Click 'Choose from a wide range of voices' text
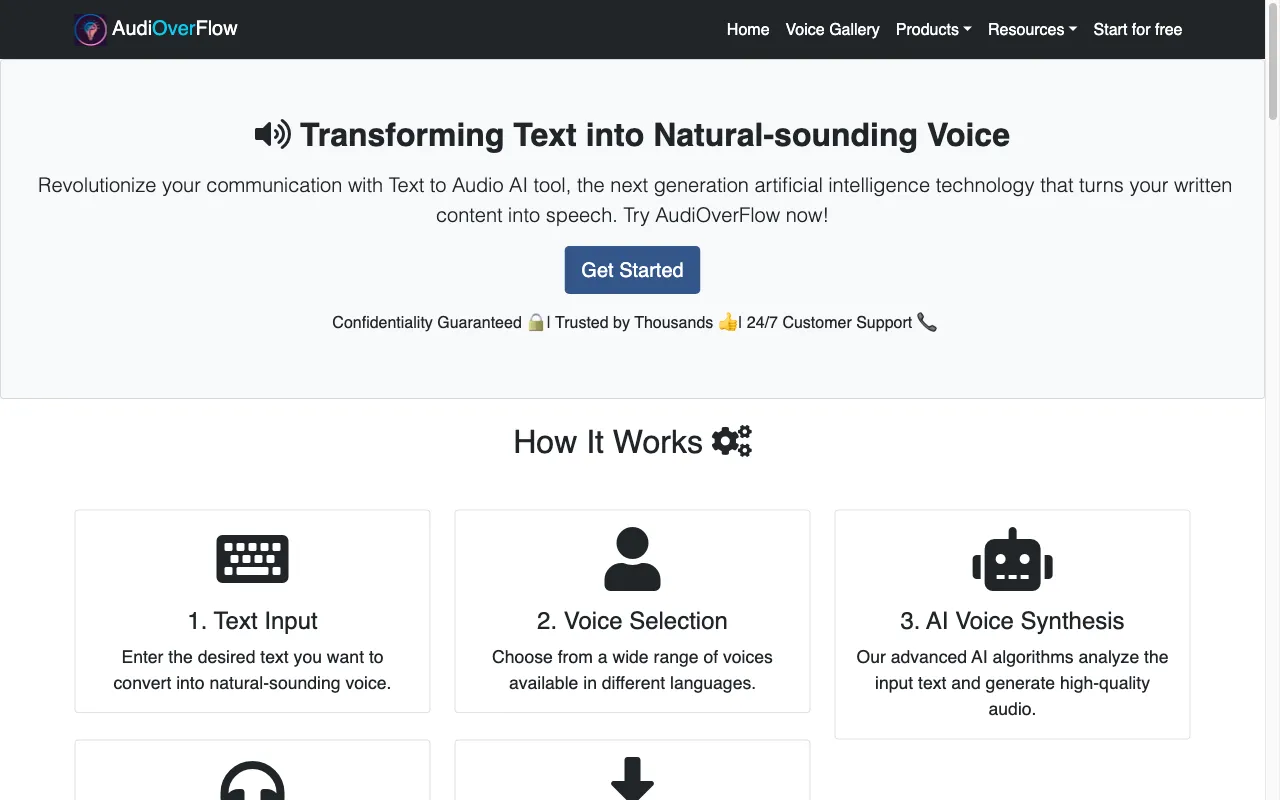 coord(632,670)
